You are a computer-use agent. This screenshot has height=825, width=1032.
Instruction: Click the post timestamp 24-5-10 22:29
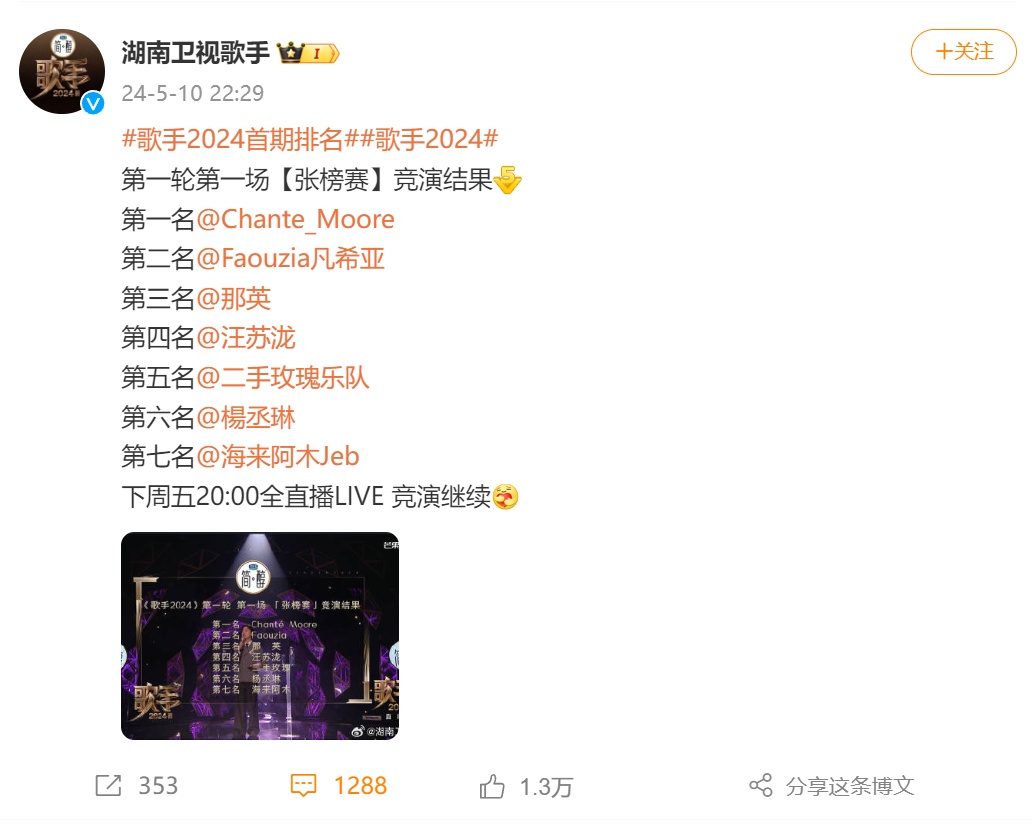tap(193, 93)
